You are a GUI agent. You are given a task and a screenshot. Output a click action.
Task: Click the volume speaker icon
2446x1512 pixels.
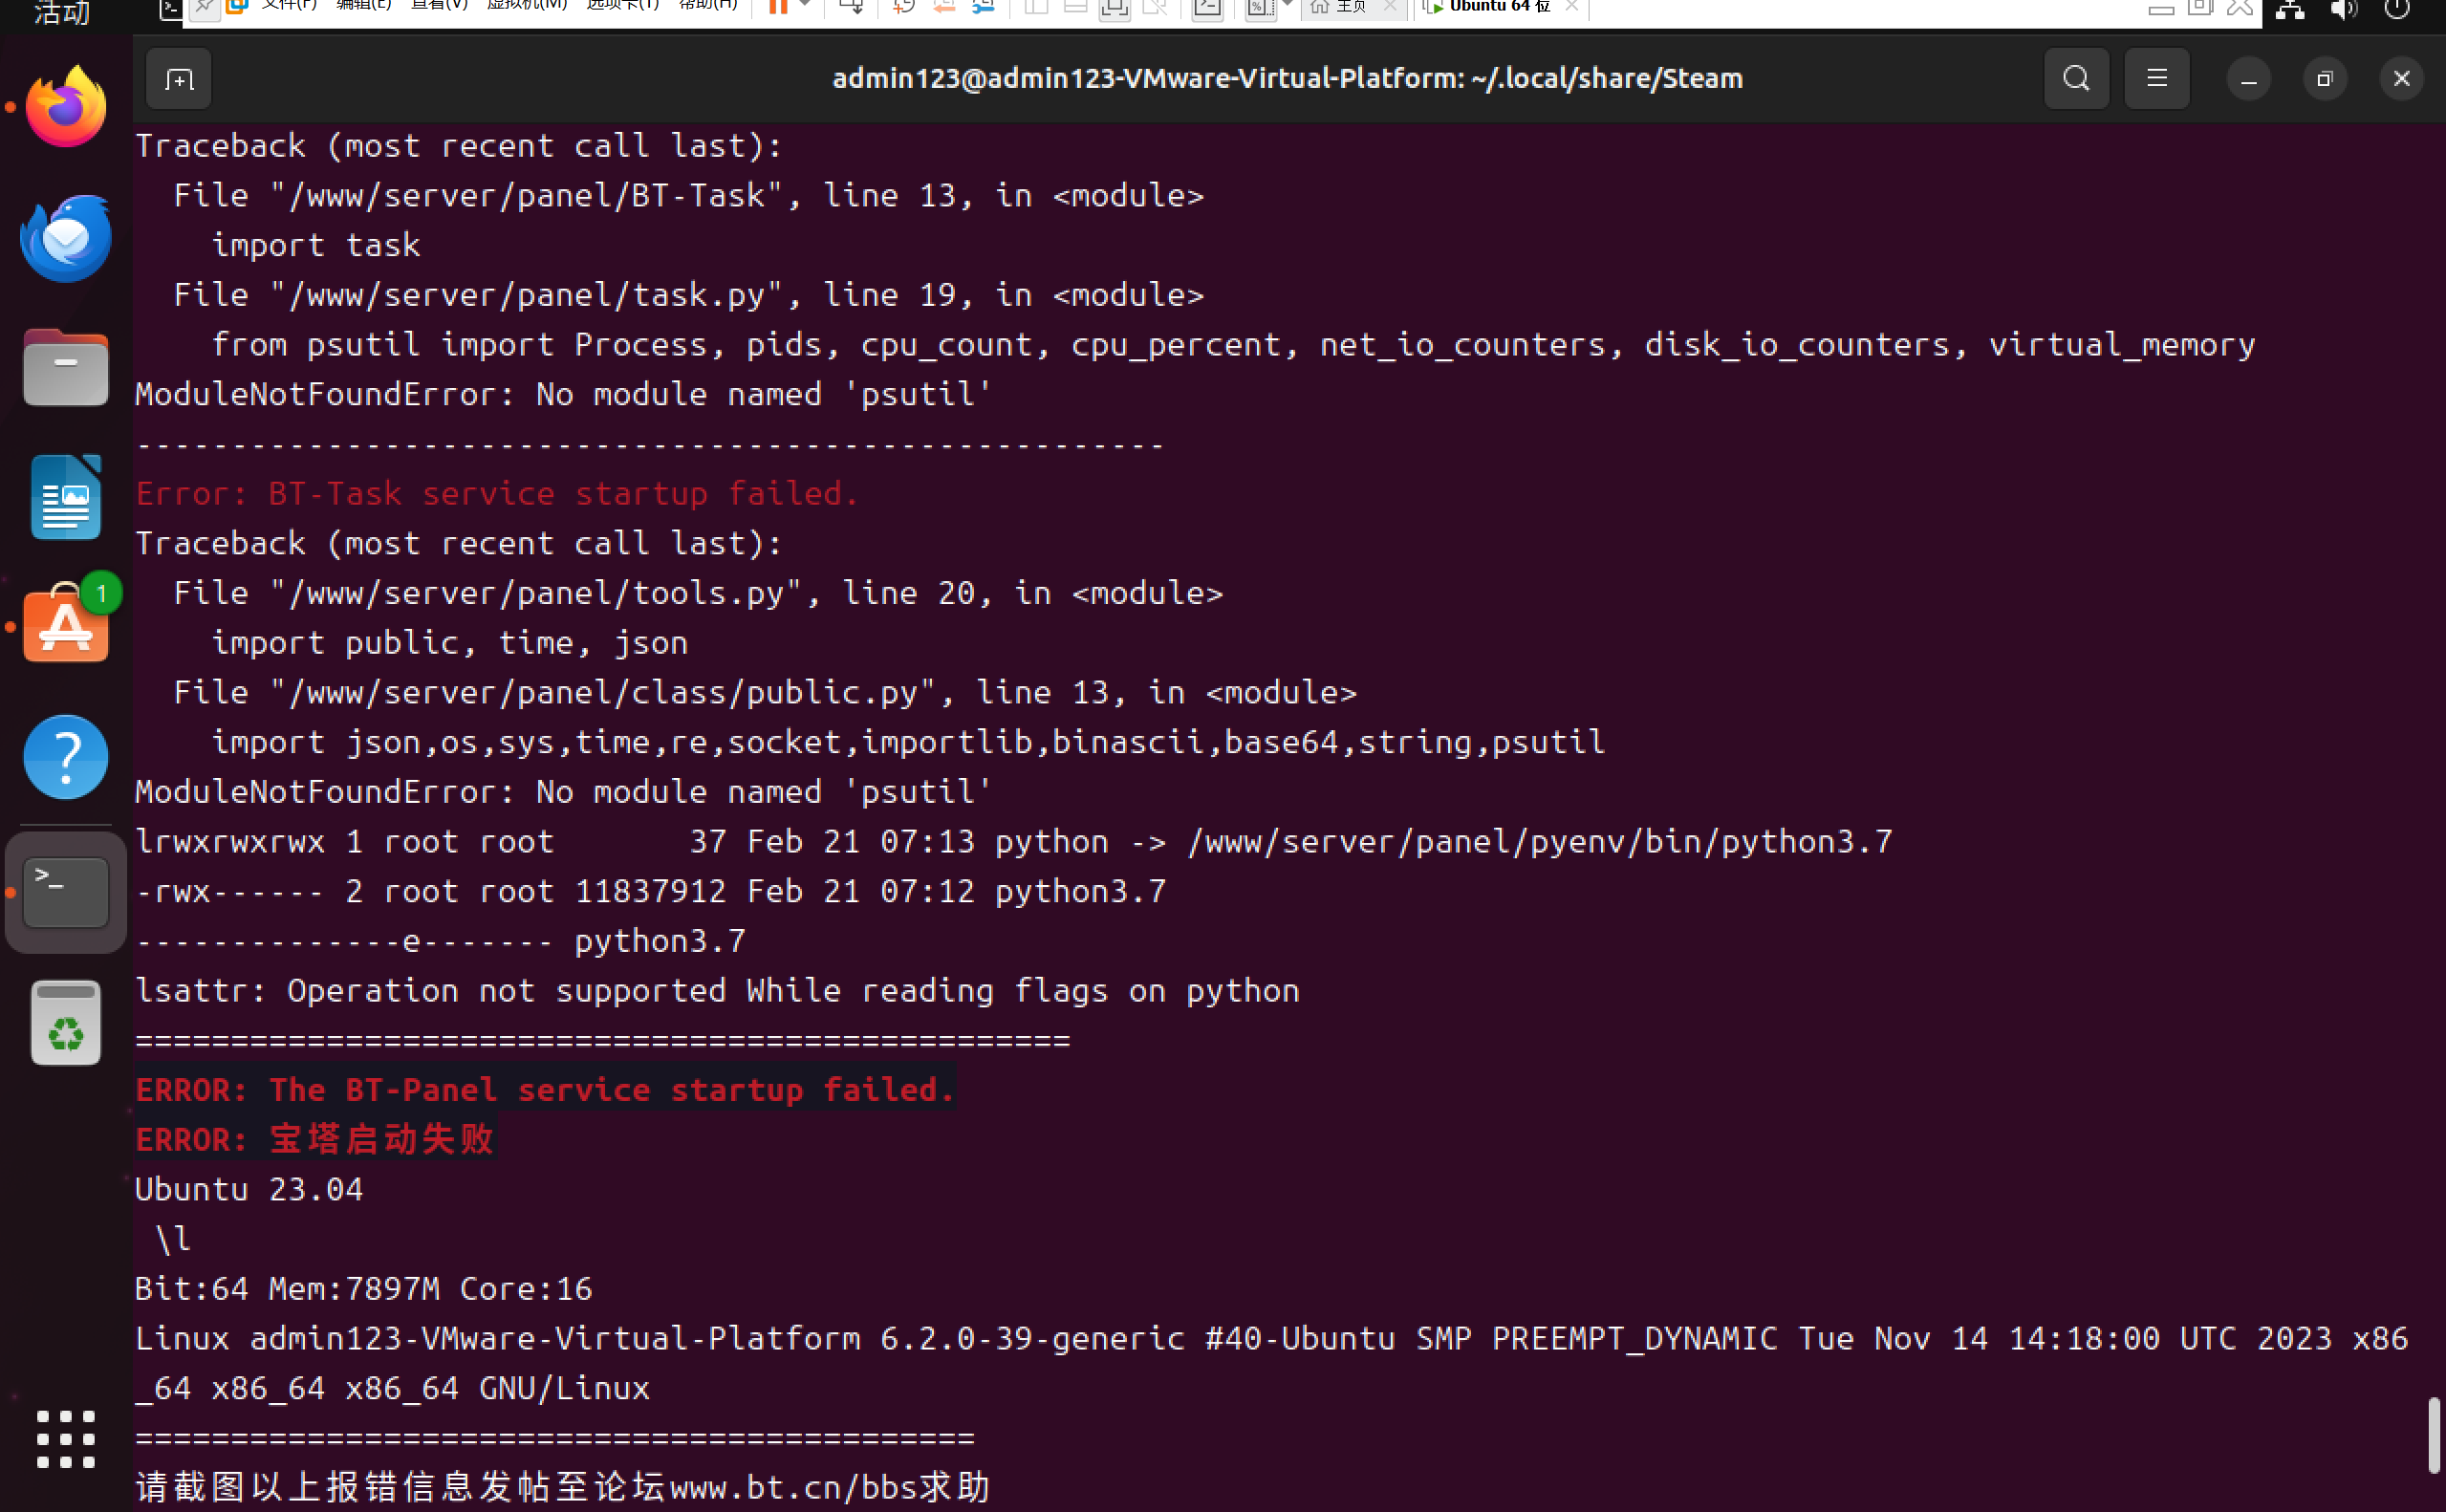(x=2343, y=9)
